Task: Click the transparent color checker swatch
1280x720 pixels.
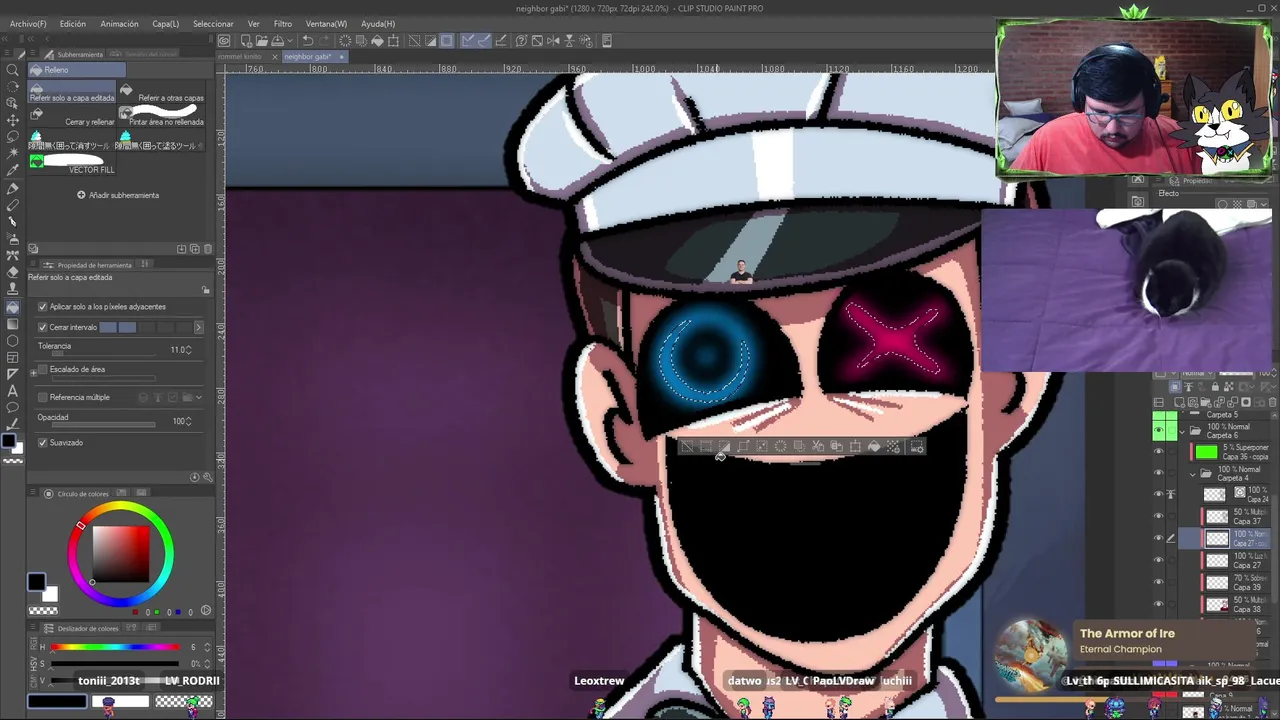Action: click(x=42, y=611)
